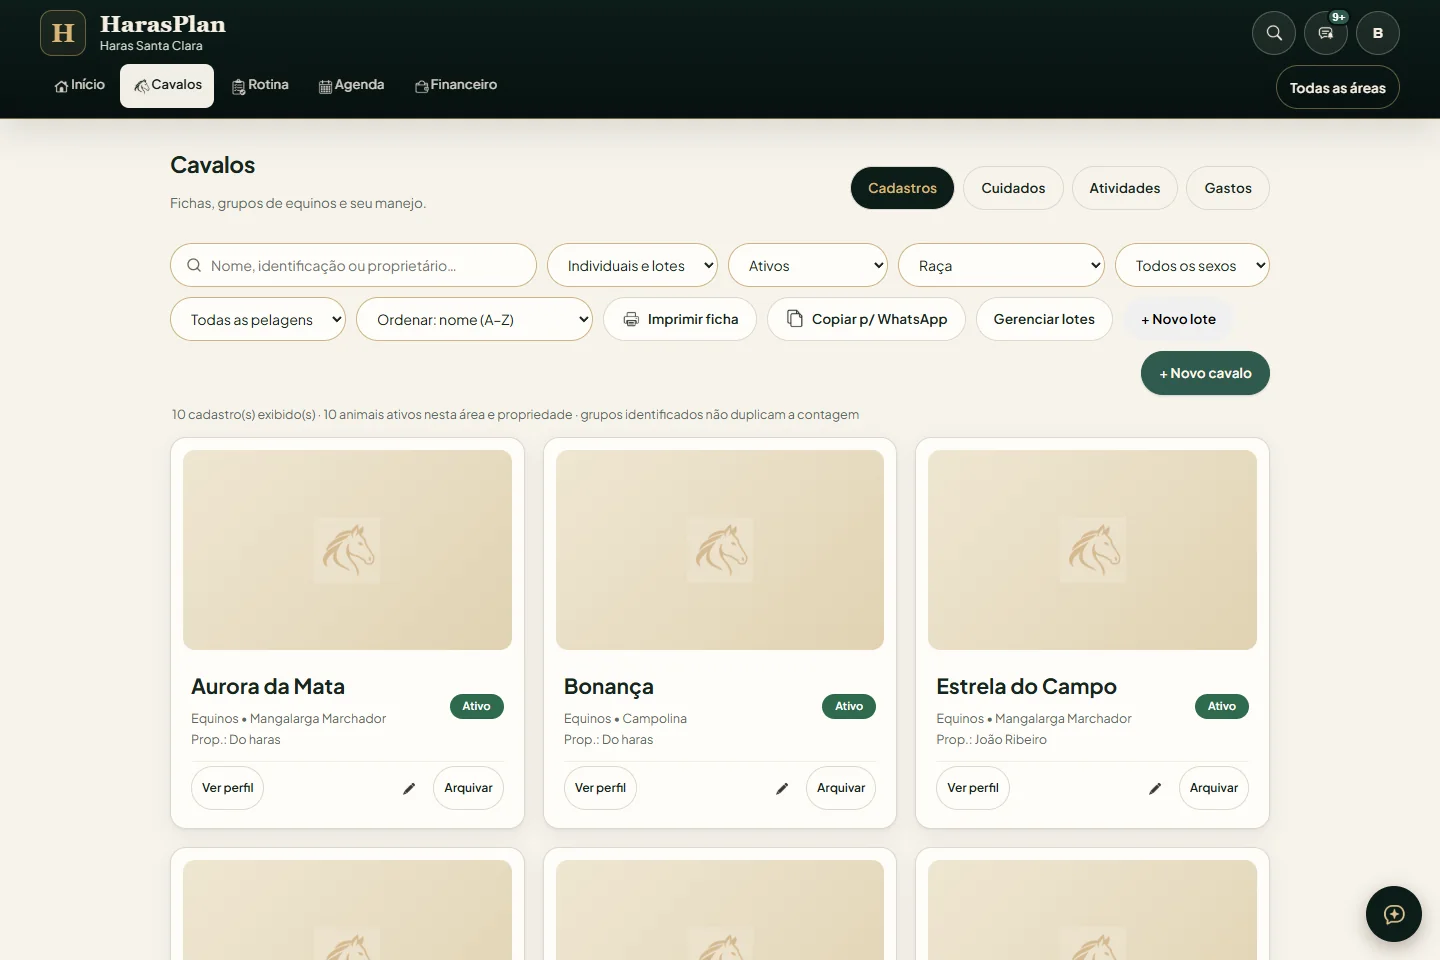Switch to the Gastos tab
Image resolution: width=1440 pixels, height=960 pixels.
coord(1228,188)
